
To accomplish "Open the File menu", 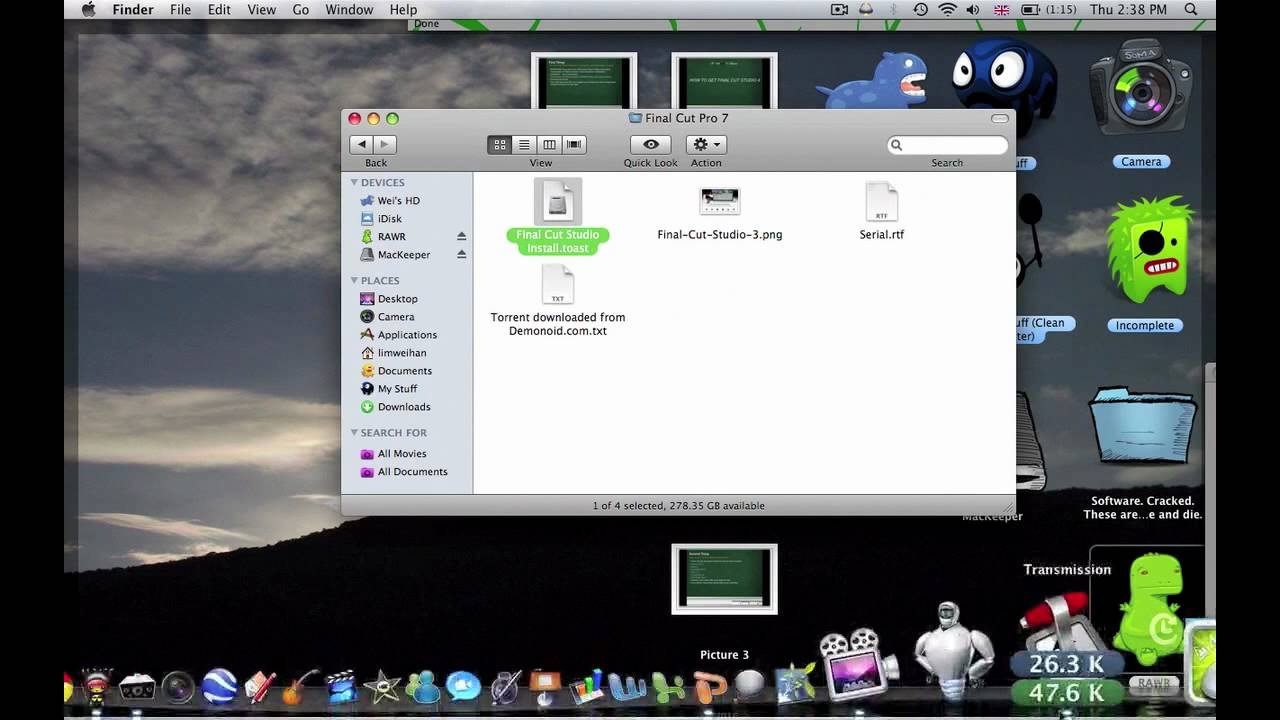I will click(180, 10).
